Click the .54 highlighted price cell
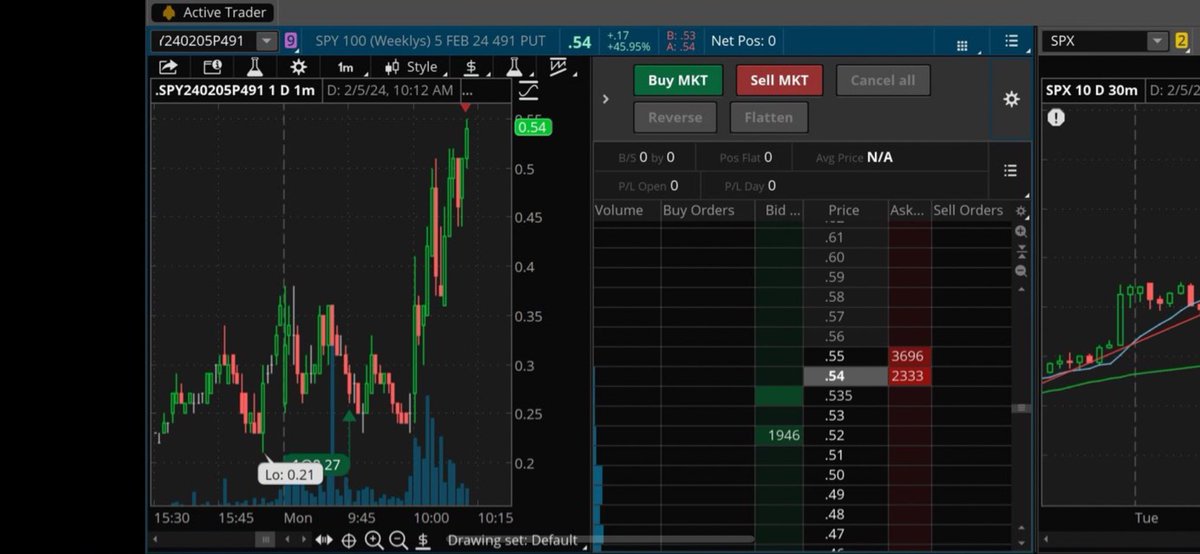This screenshot has width=1200, height=554. point(845,376)
